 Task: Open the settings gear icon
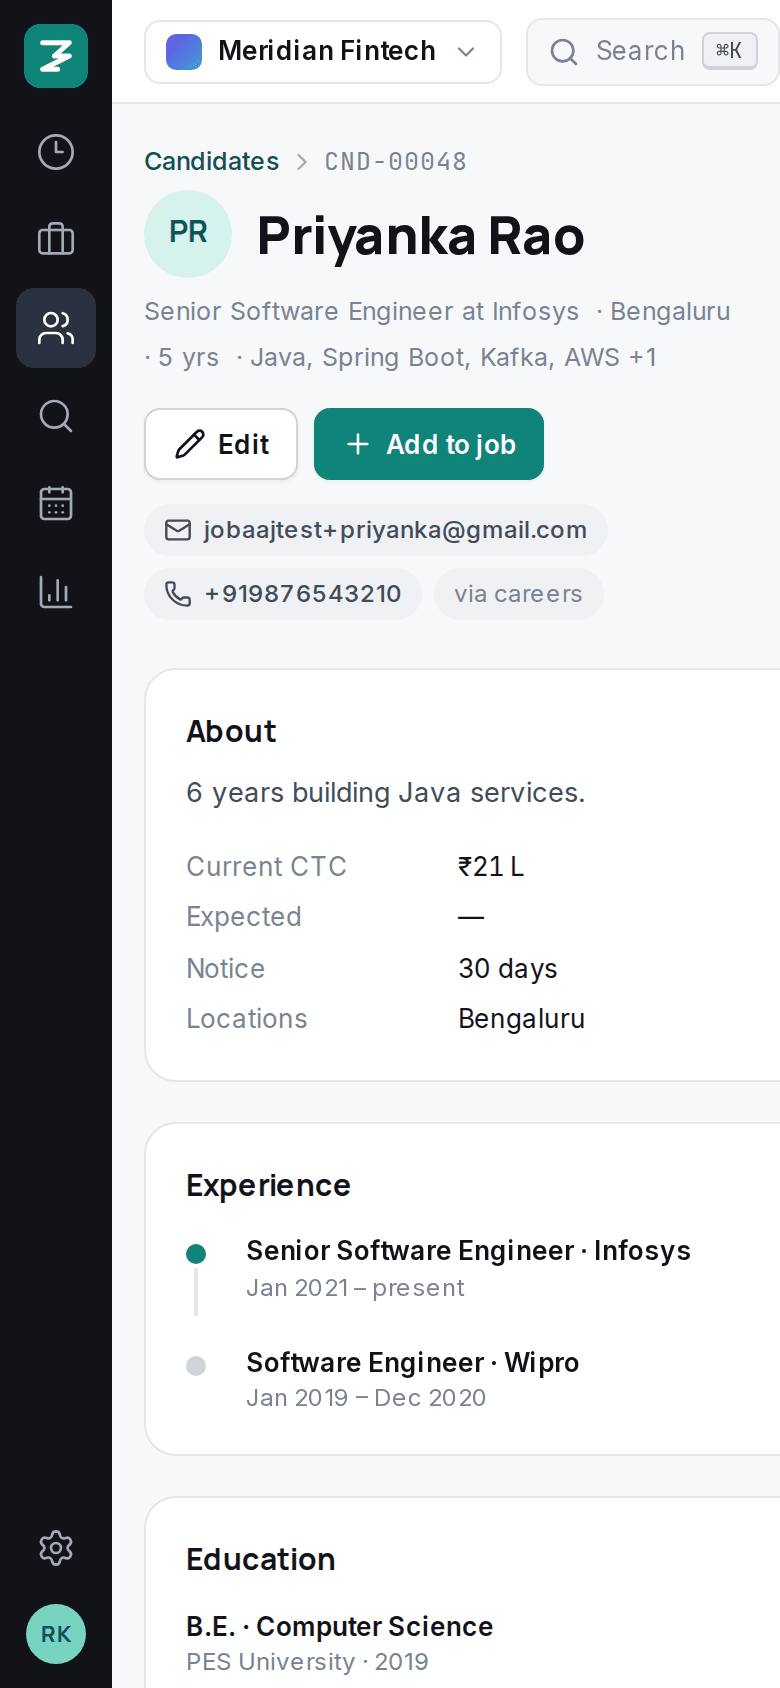coord(56,1548)
